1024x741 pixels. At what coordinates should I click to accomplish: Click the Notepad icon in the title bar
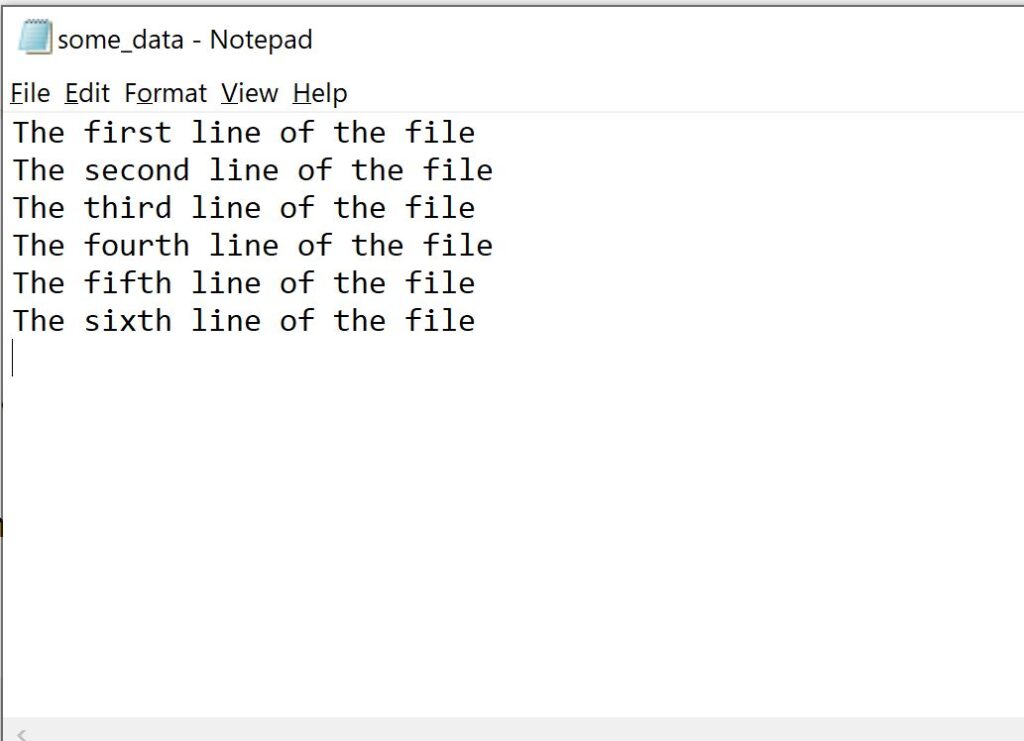click(34, 38)
